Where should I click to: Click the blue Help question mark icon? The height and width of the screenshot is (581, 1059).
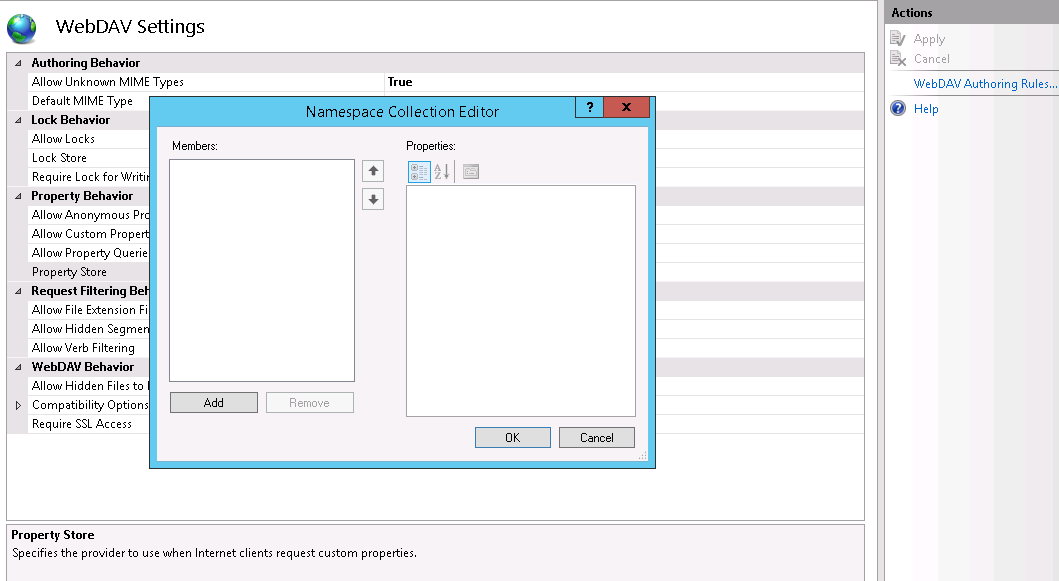coord(898,108)
